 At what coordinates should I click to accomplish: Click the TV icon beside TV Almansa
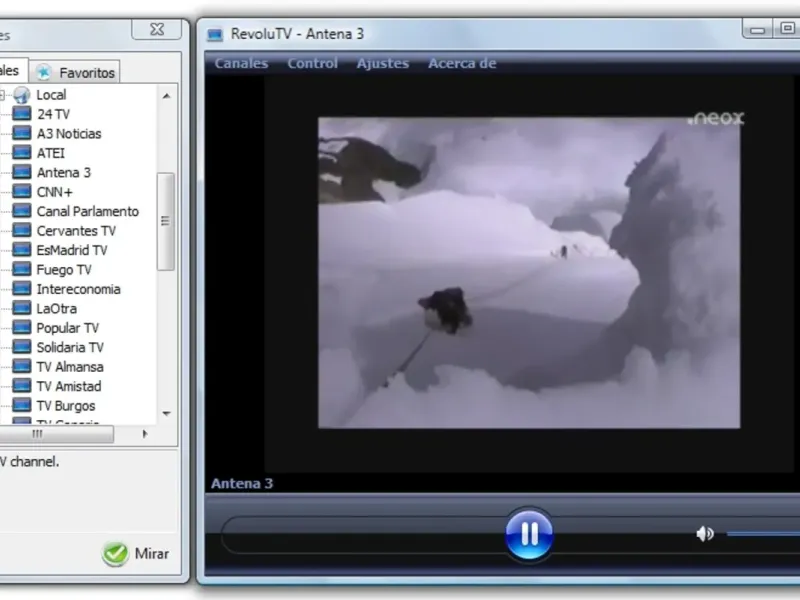pyautogui.click(x=21, y=366)
